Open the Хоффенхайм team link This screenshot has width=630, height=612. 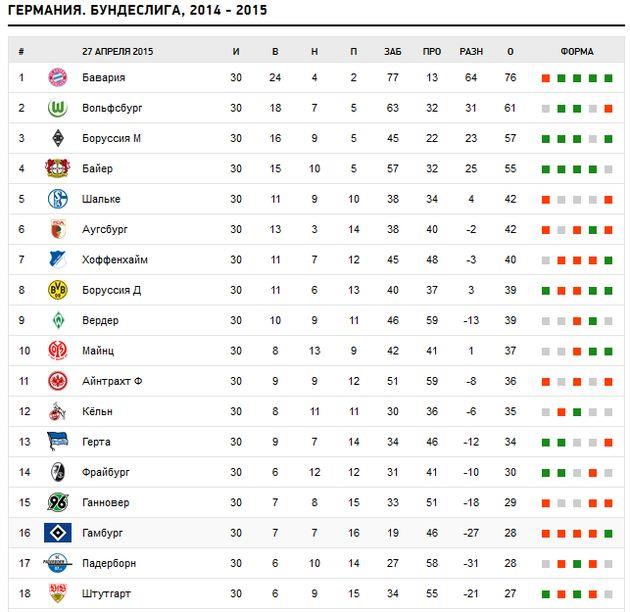(115, 260)
